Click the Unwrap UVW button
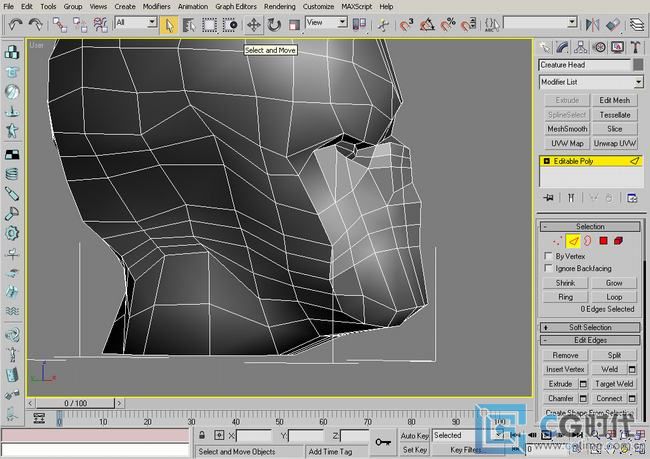 pos(615,143)
